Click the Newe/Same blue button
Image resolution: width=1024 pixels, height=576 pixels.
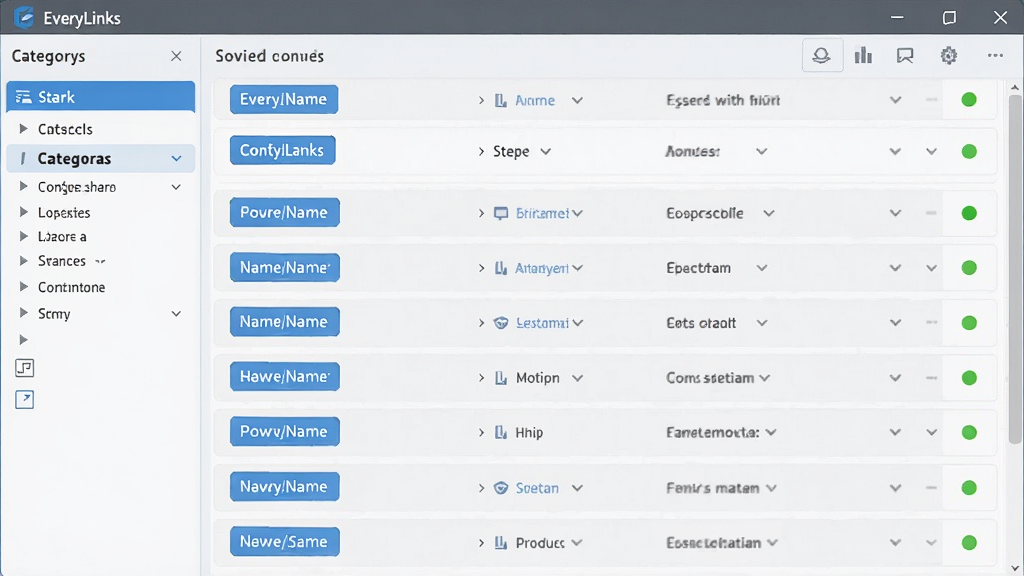pos(284,542)
